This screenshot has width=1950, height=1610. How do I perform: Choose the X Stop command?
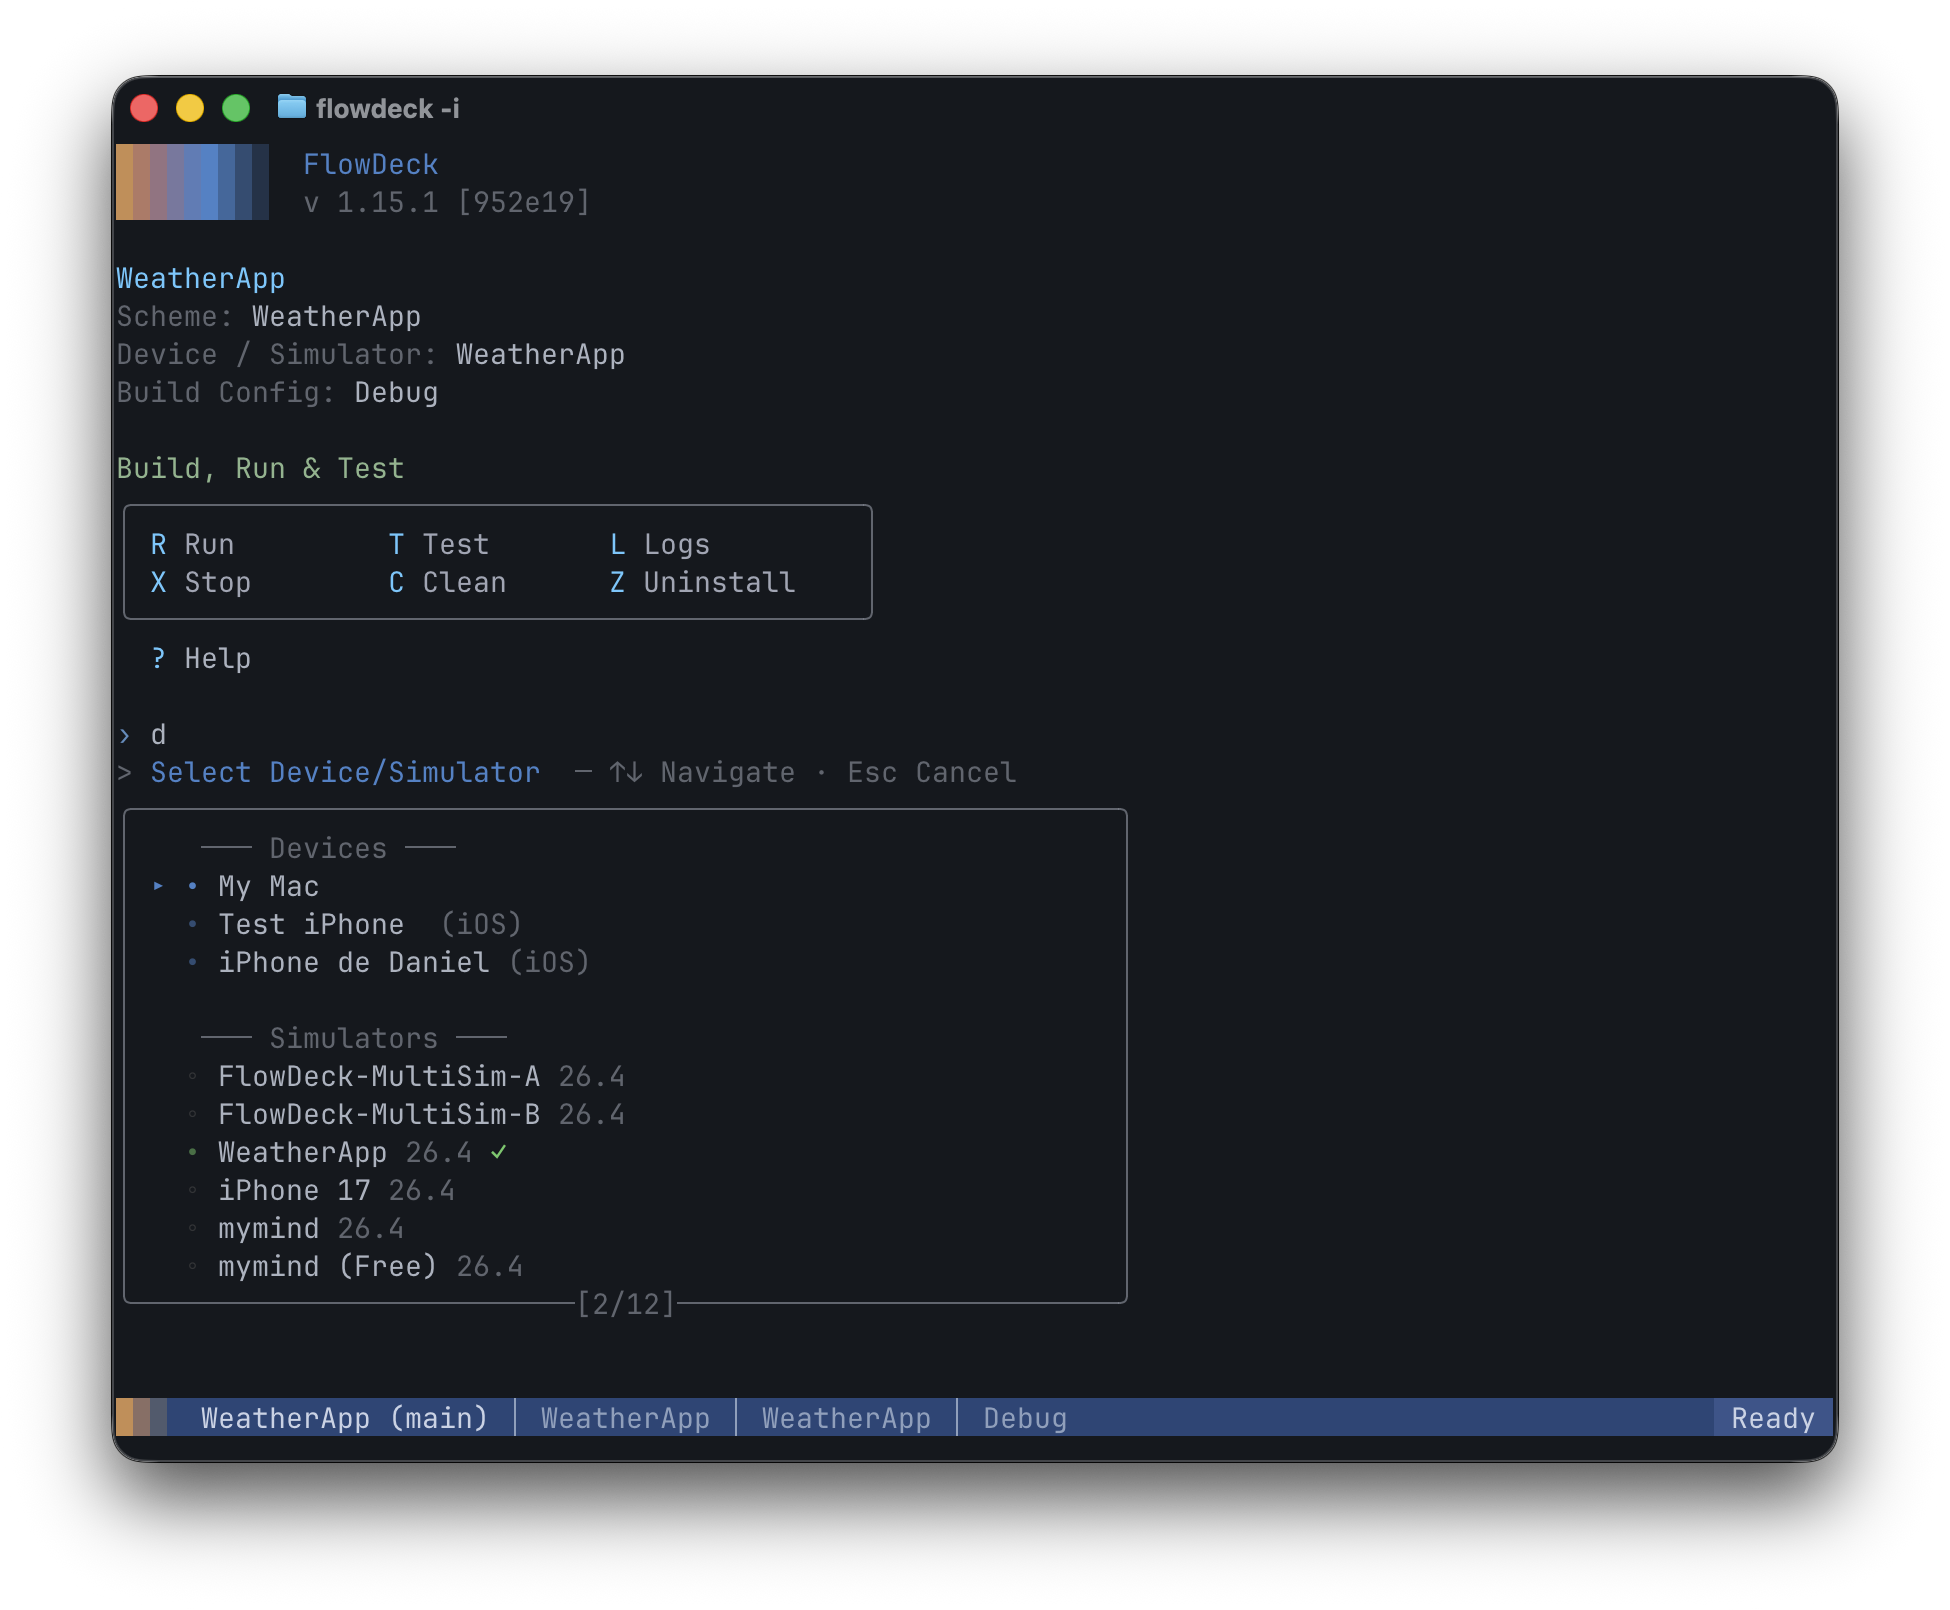[200, 582]
